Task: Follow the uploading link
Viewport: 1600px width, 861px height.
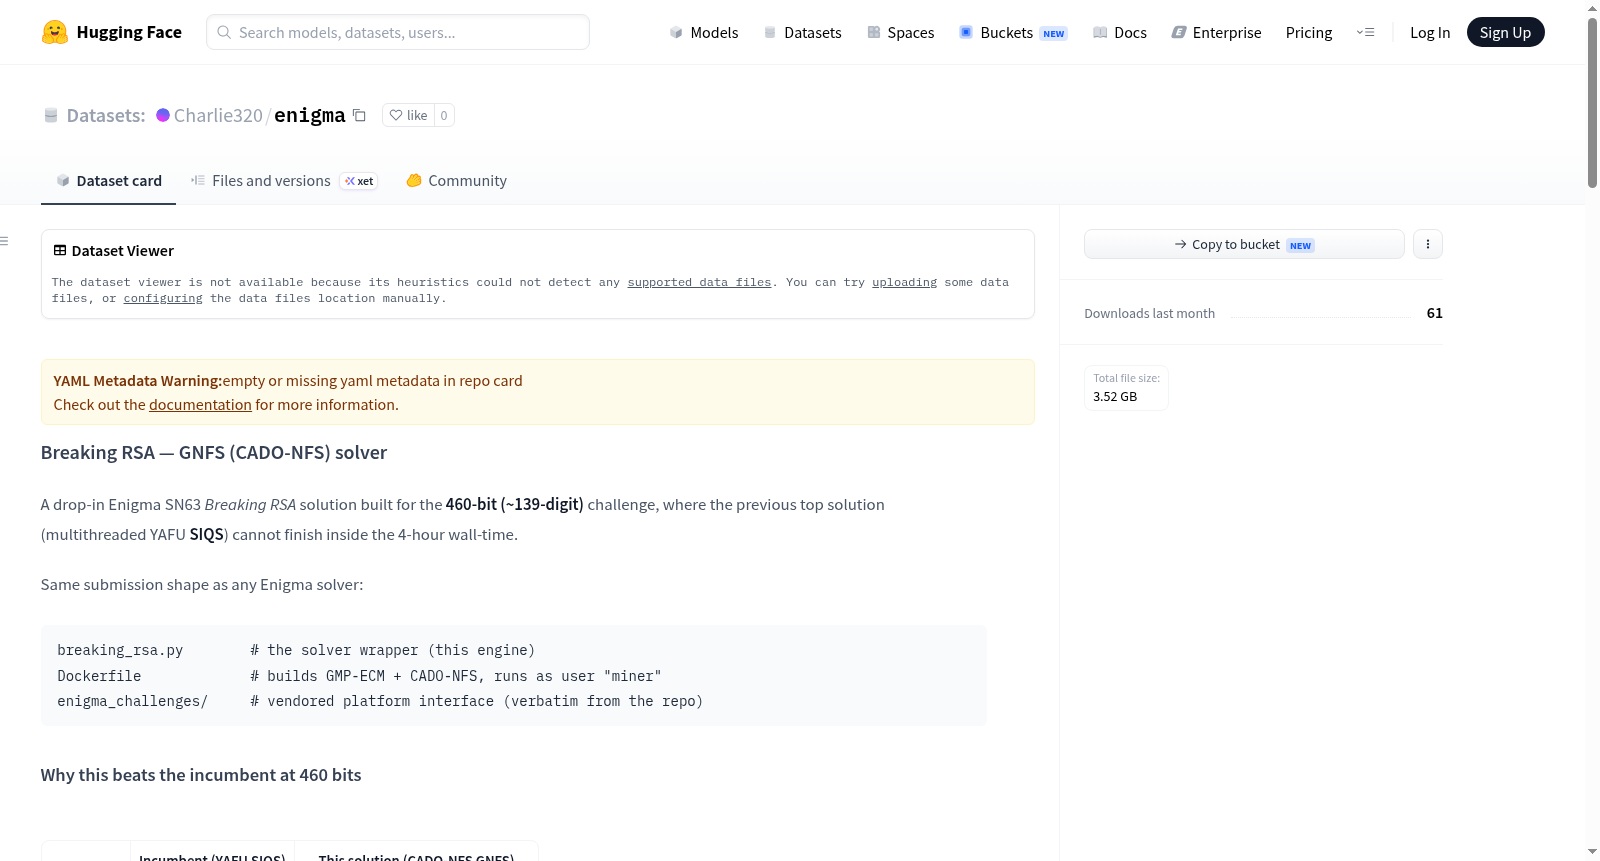Action: (904, 282)
